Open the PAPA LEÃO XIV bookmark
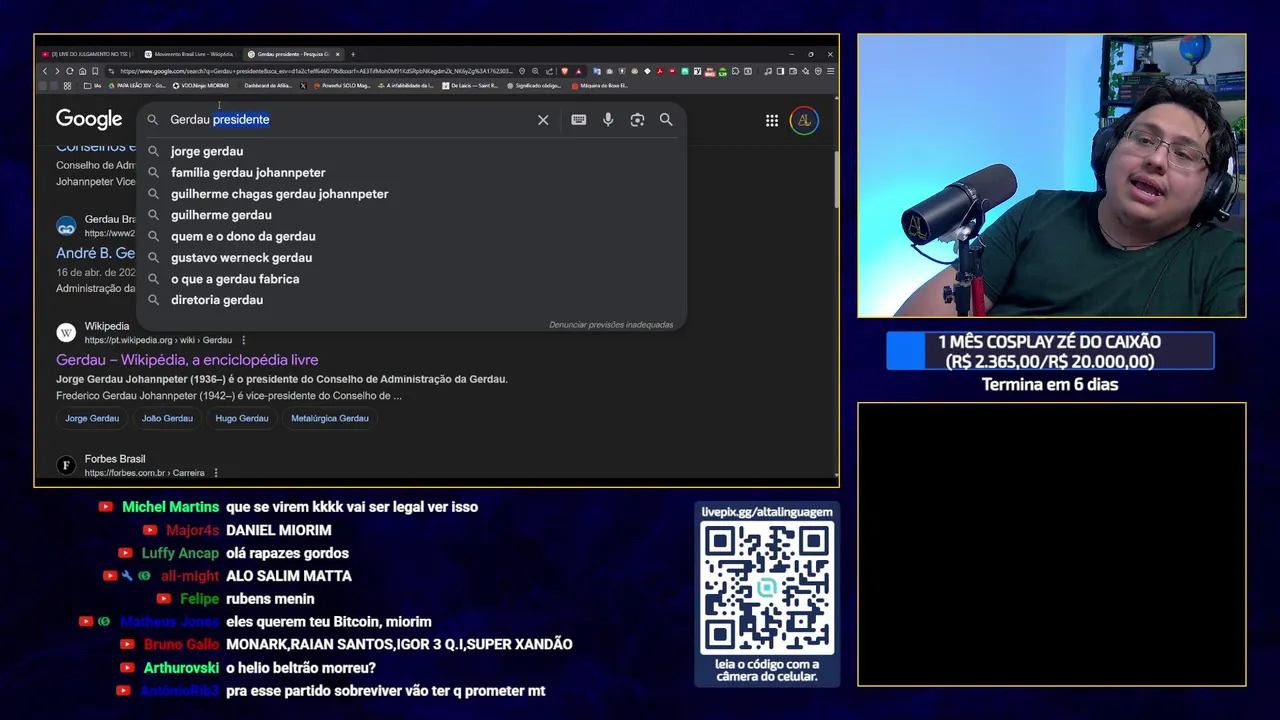This screenshot has width=1280, height=720. point(138,86)
